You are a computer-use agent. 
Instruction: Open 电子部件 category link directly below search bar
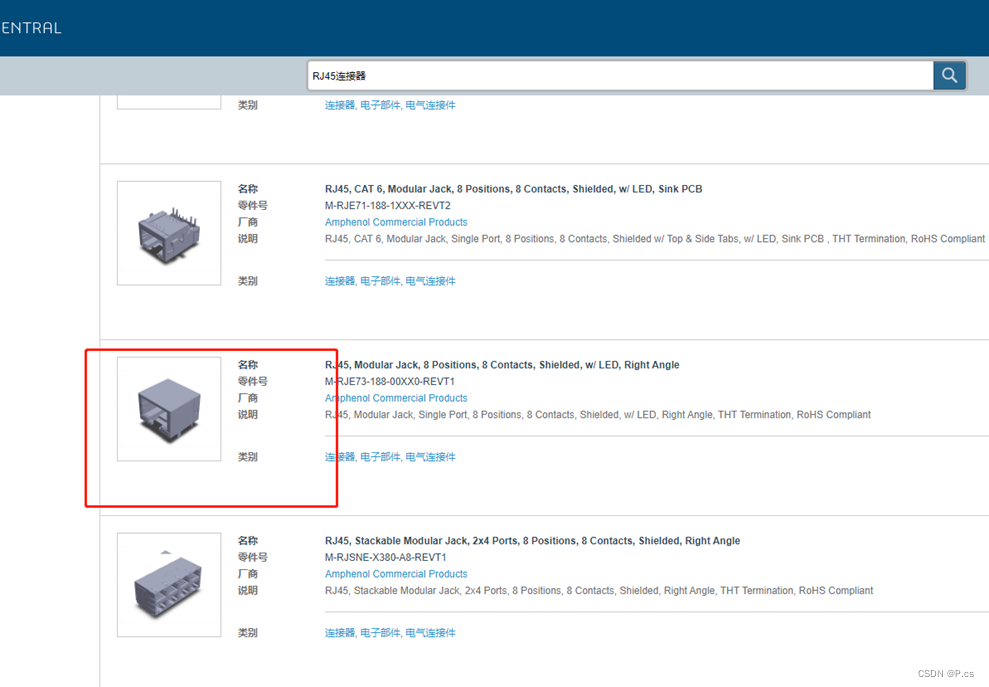tap(380, 105)
